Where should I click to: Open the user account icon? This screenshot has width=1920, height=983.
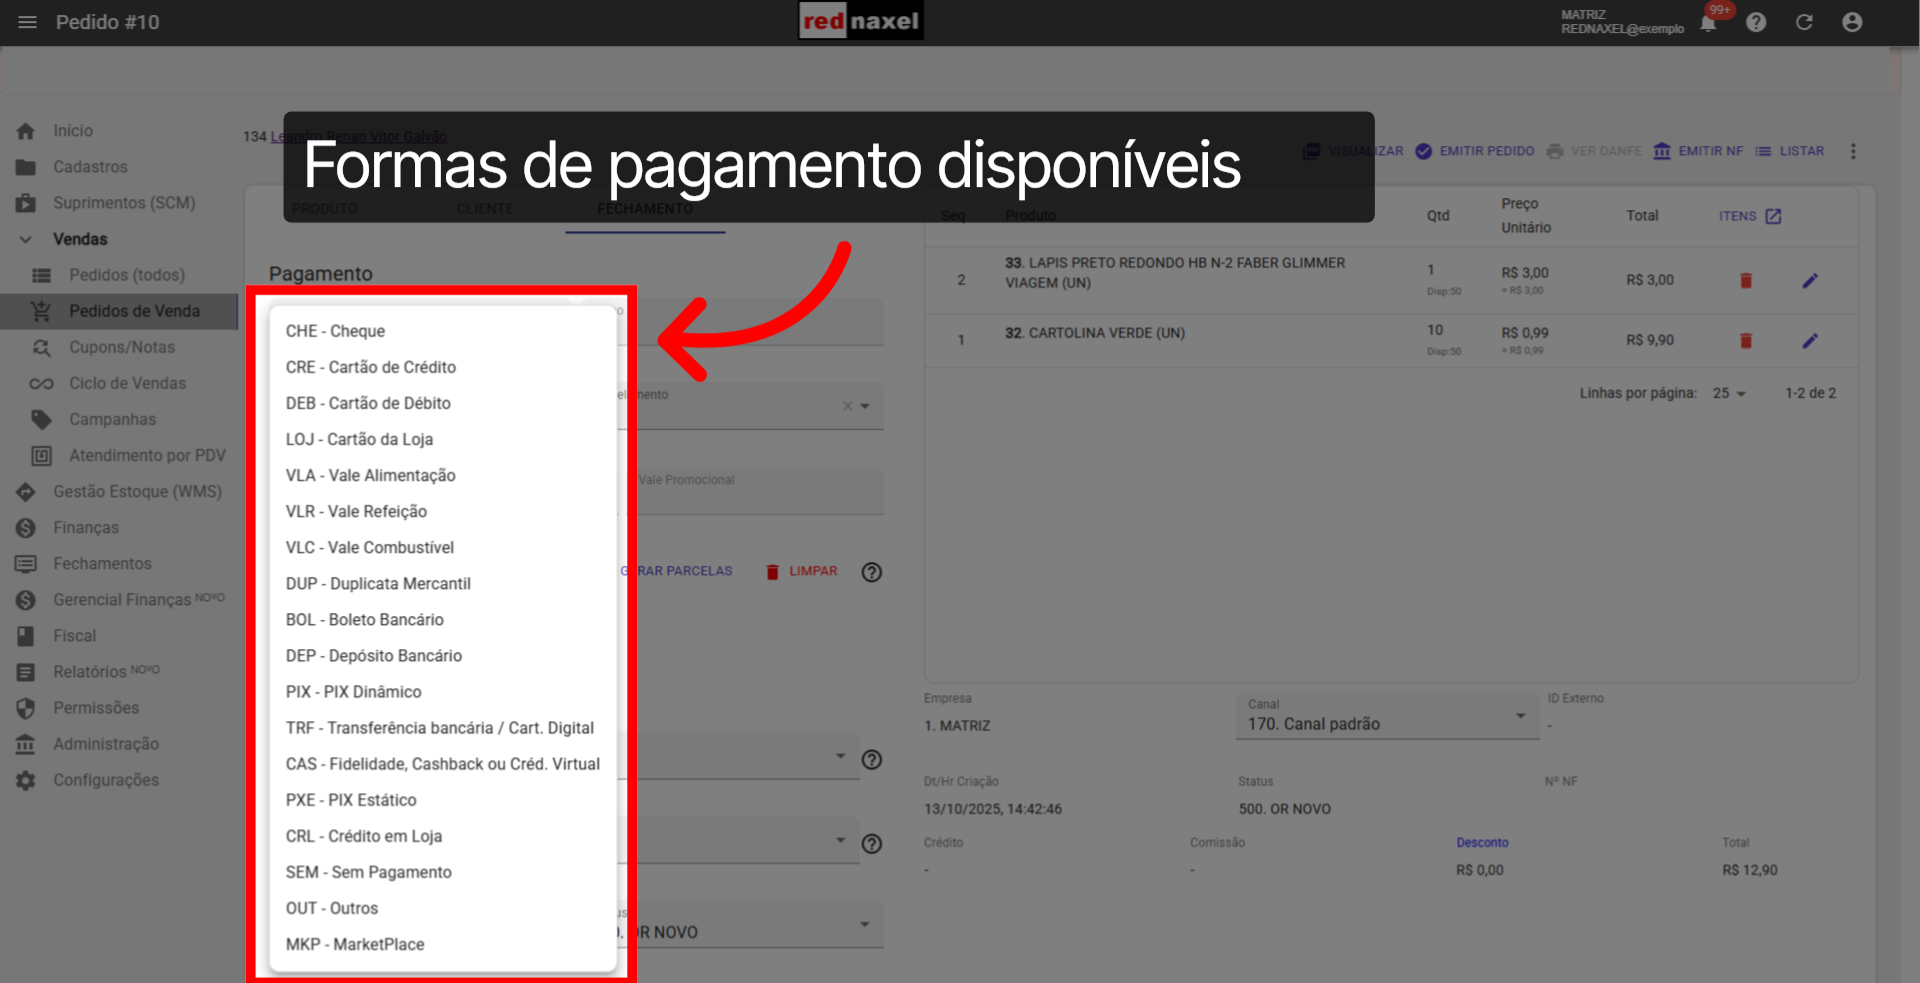pyautogui.click(x=1853, y=22)
